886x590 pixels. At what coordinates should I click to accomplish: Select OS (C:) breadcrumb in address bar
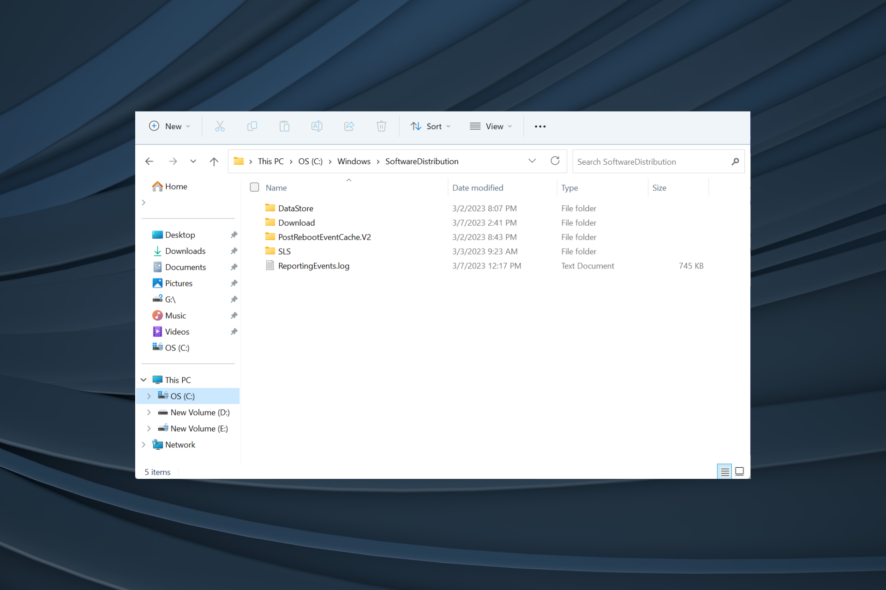click(310, 162)
